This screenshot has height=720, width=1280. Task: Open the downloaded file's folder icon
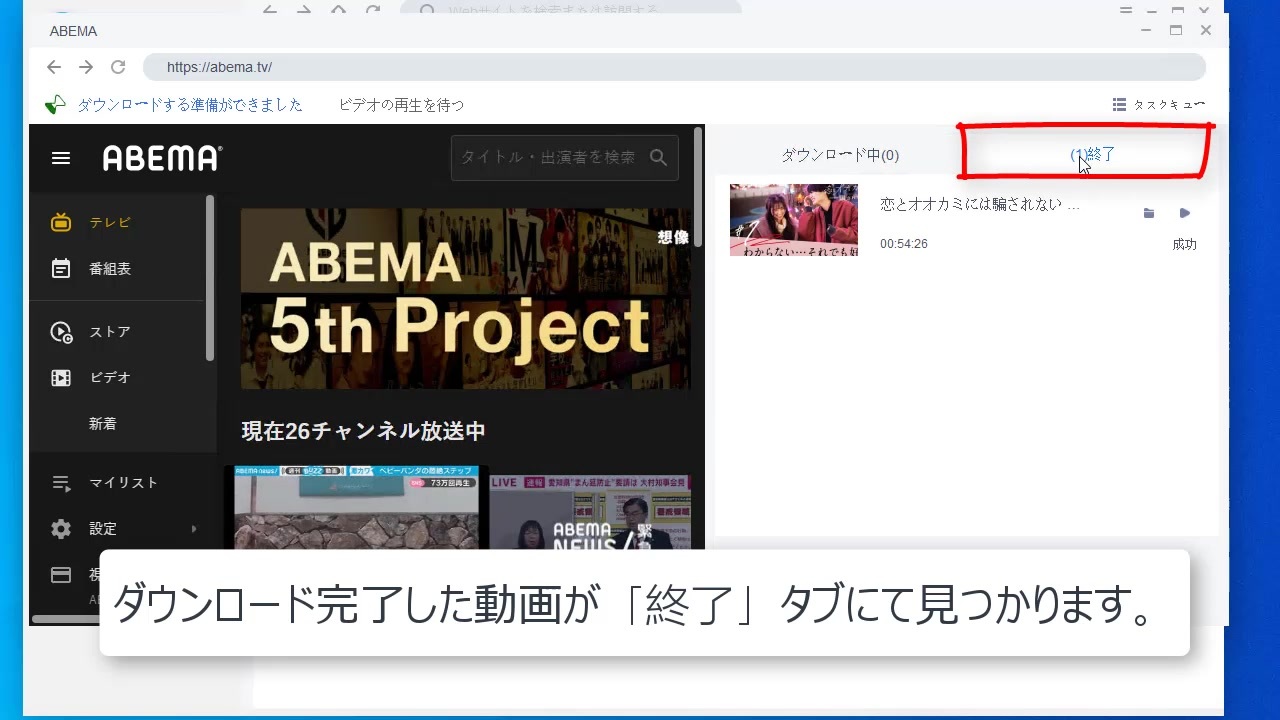click(x=1149, y=213)
